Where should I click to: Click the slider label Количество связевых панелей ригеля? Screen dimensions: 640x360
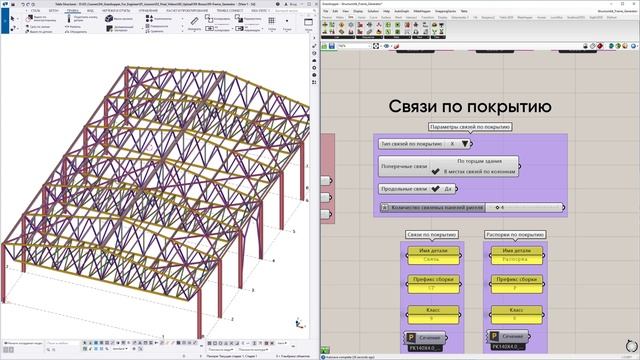point(437,207)
